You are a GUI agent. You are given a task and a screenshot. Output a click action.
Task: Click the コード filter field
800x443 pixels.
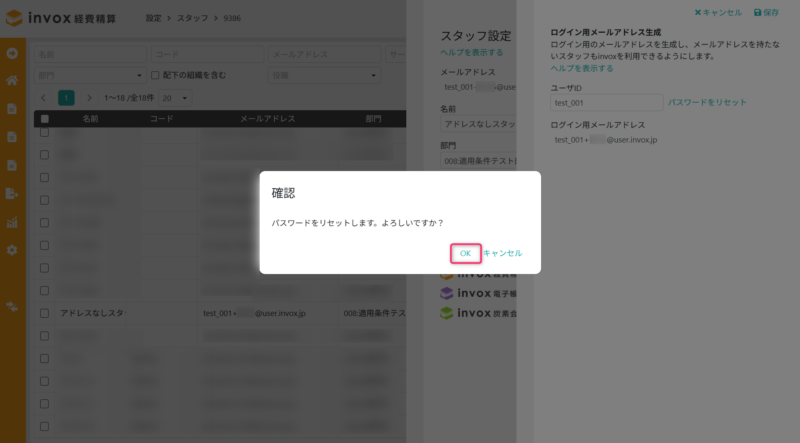(x=208, y=54)
